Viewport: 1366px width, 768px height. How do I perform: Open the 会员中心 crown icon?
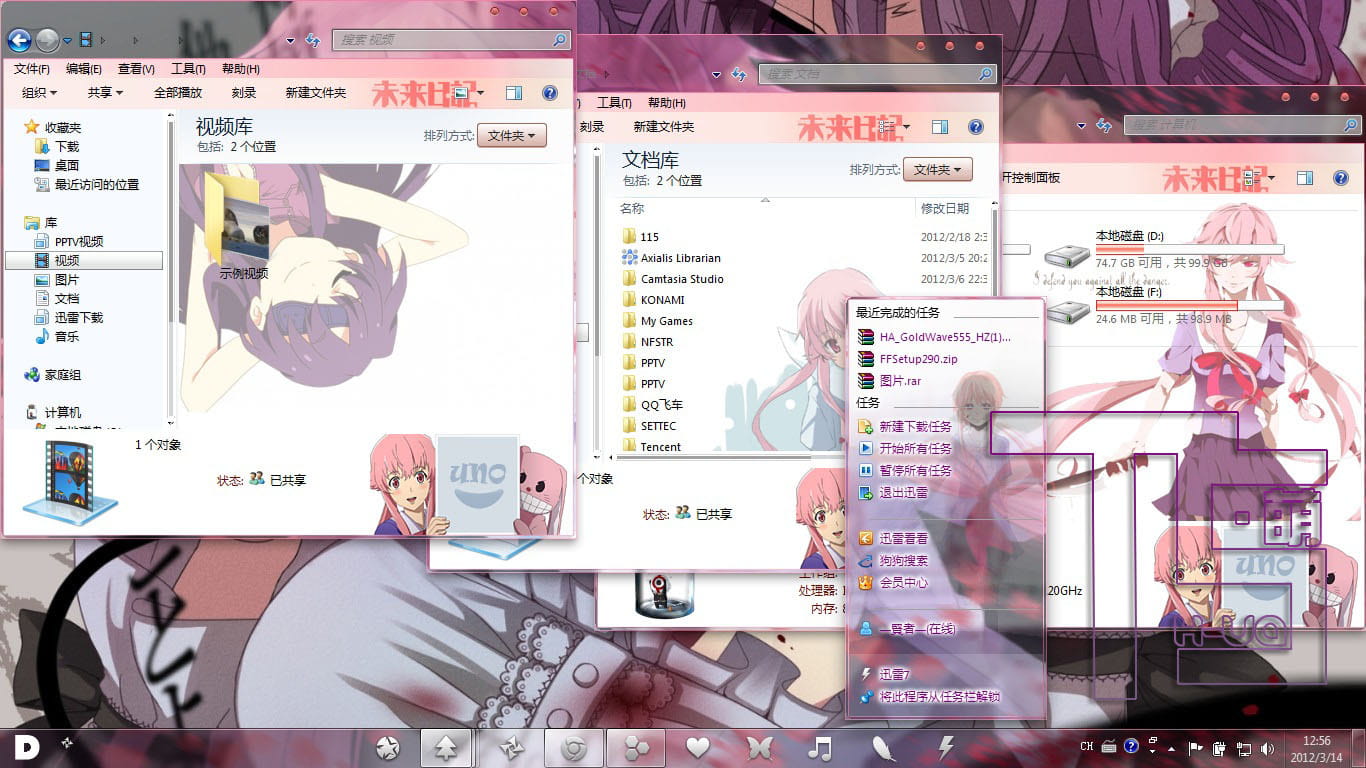point(866,583)
